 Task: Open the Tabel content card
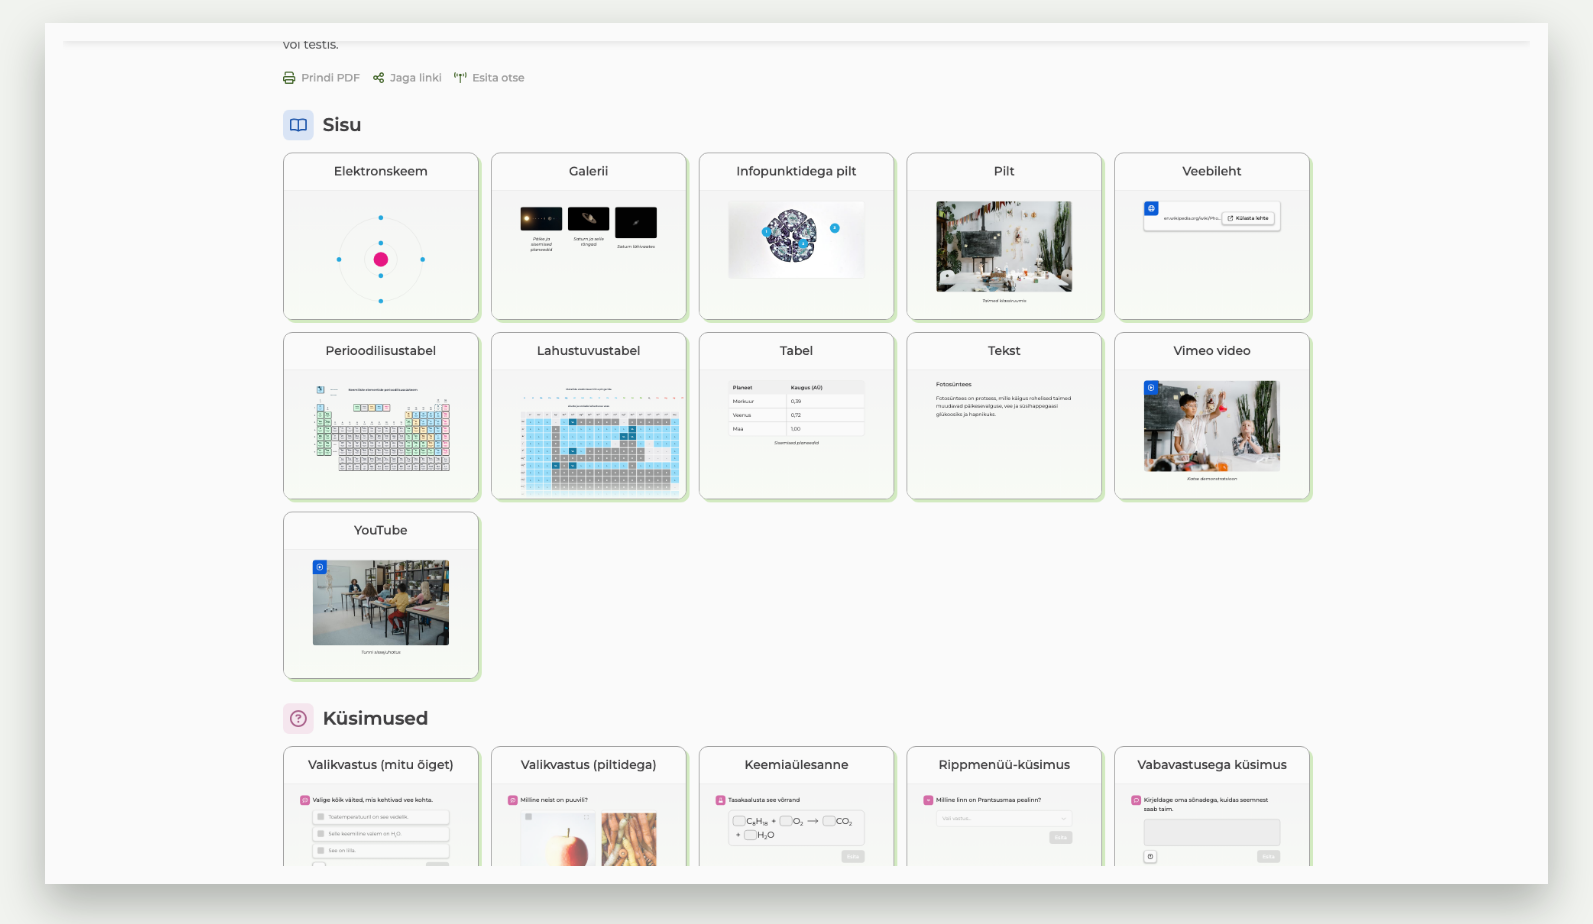pyautogui.click(x=797, y=416)
